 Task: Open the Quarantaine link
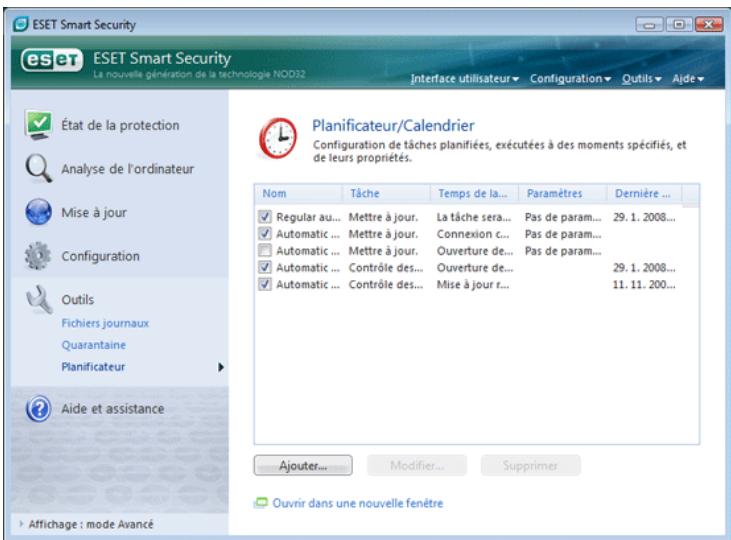click(94, 345)
